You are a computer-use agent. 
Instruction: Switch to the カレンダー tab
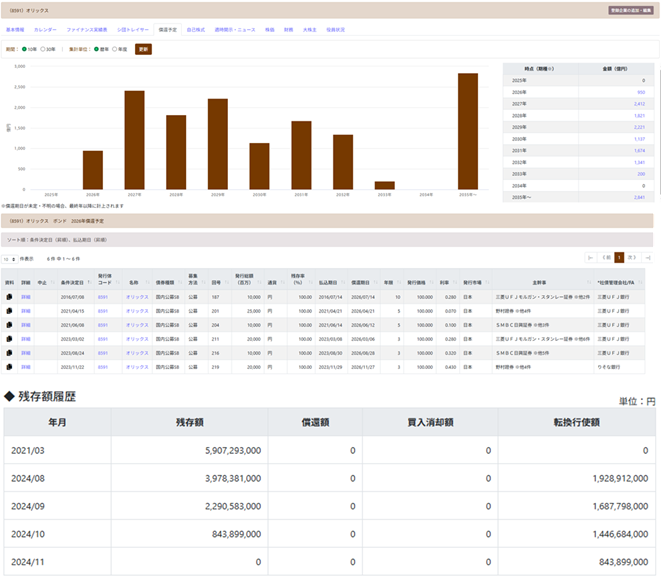pos(45,30)
